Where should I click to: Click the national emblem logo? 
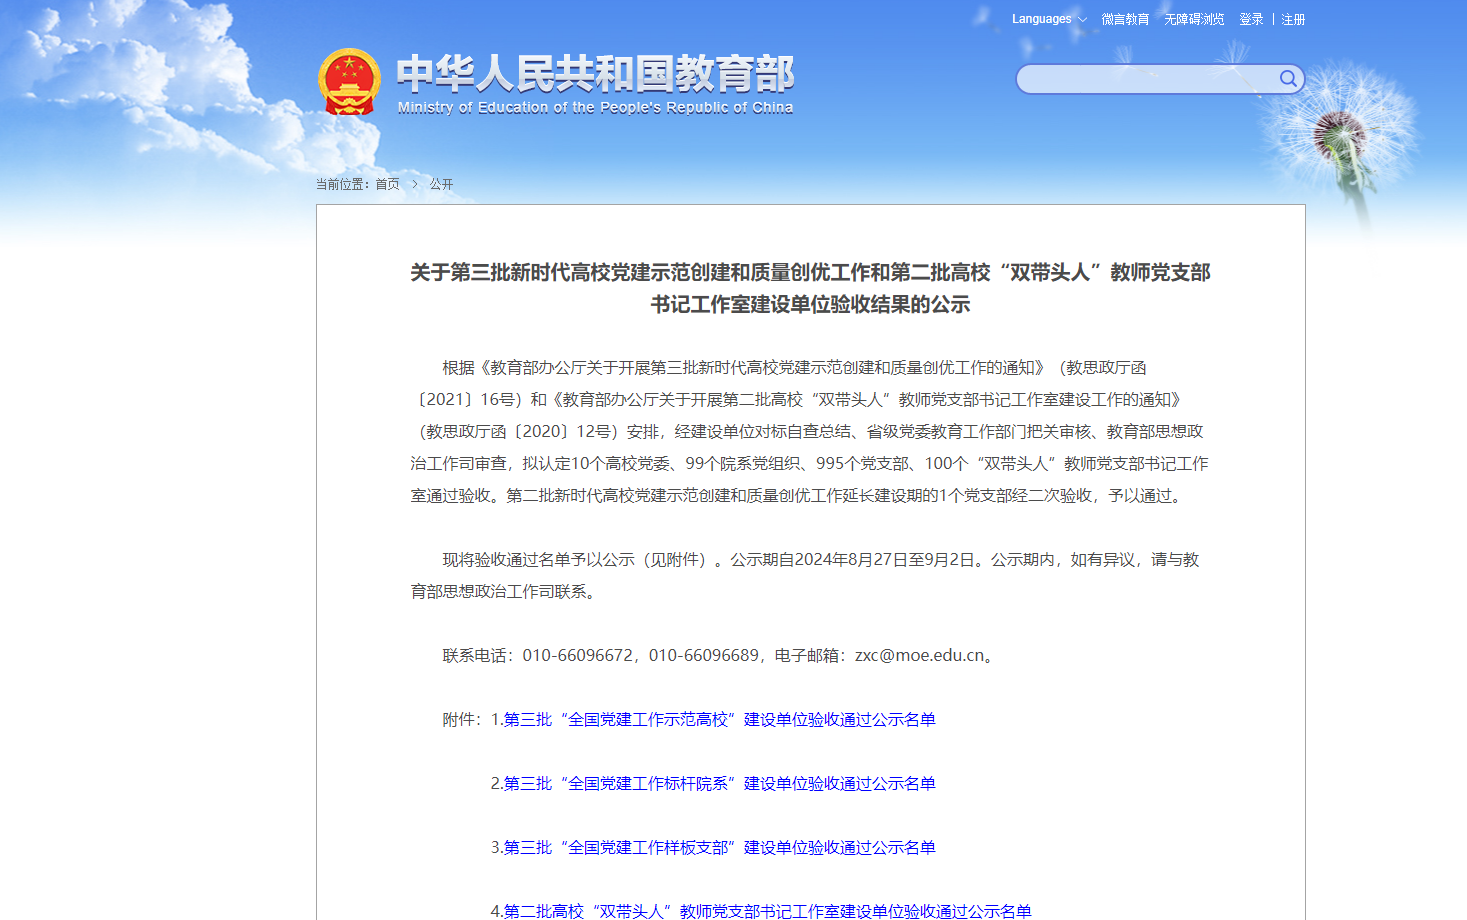349,82
